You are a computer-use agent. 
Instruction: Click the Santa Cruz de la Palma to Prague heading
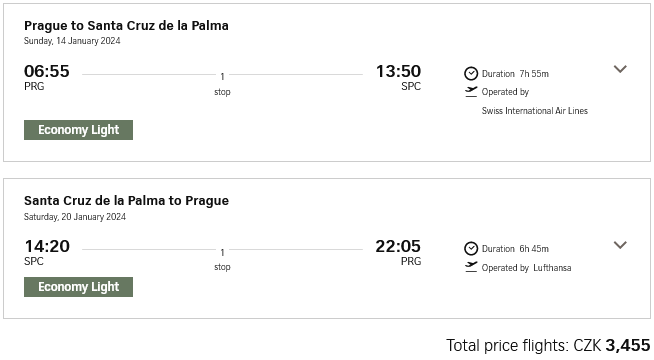click(x=126, y=201)
